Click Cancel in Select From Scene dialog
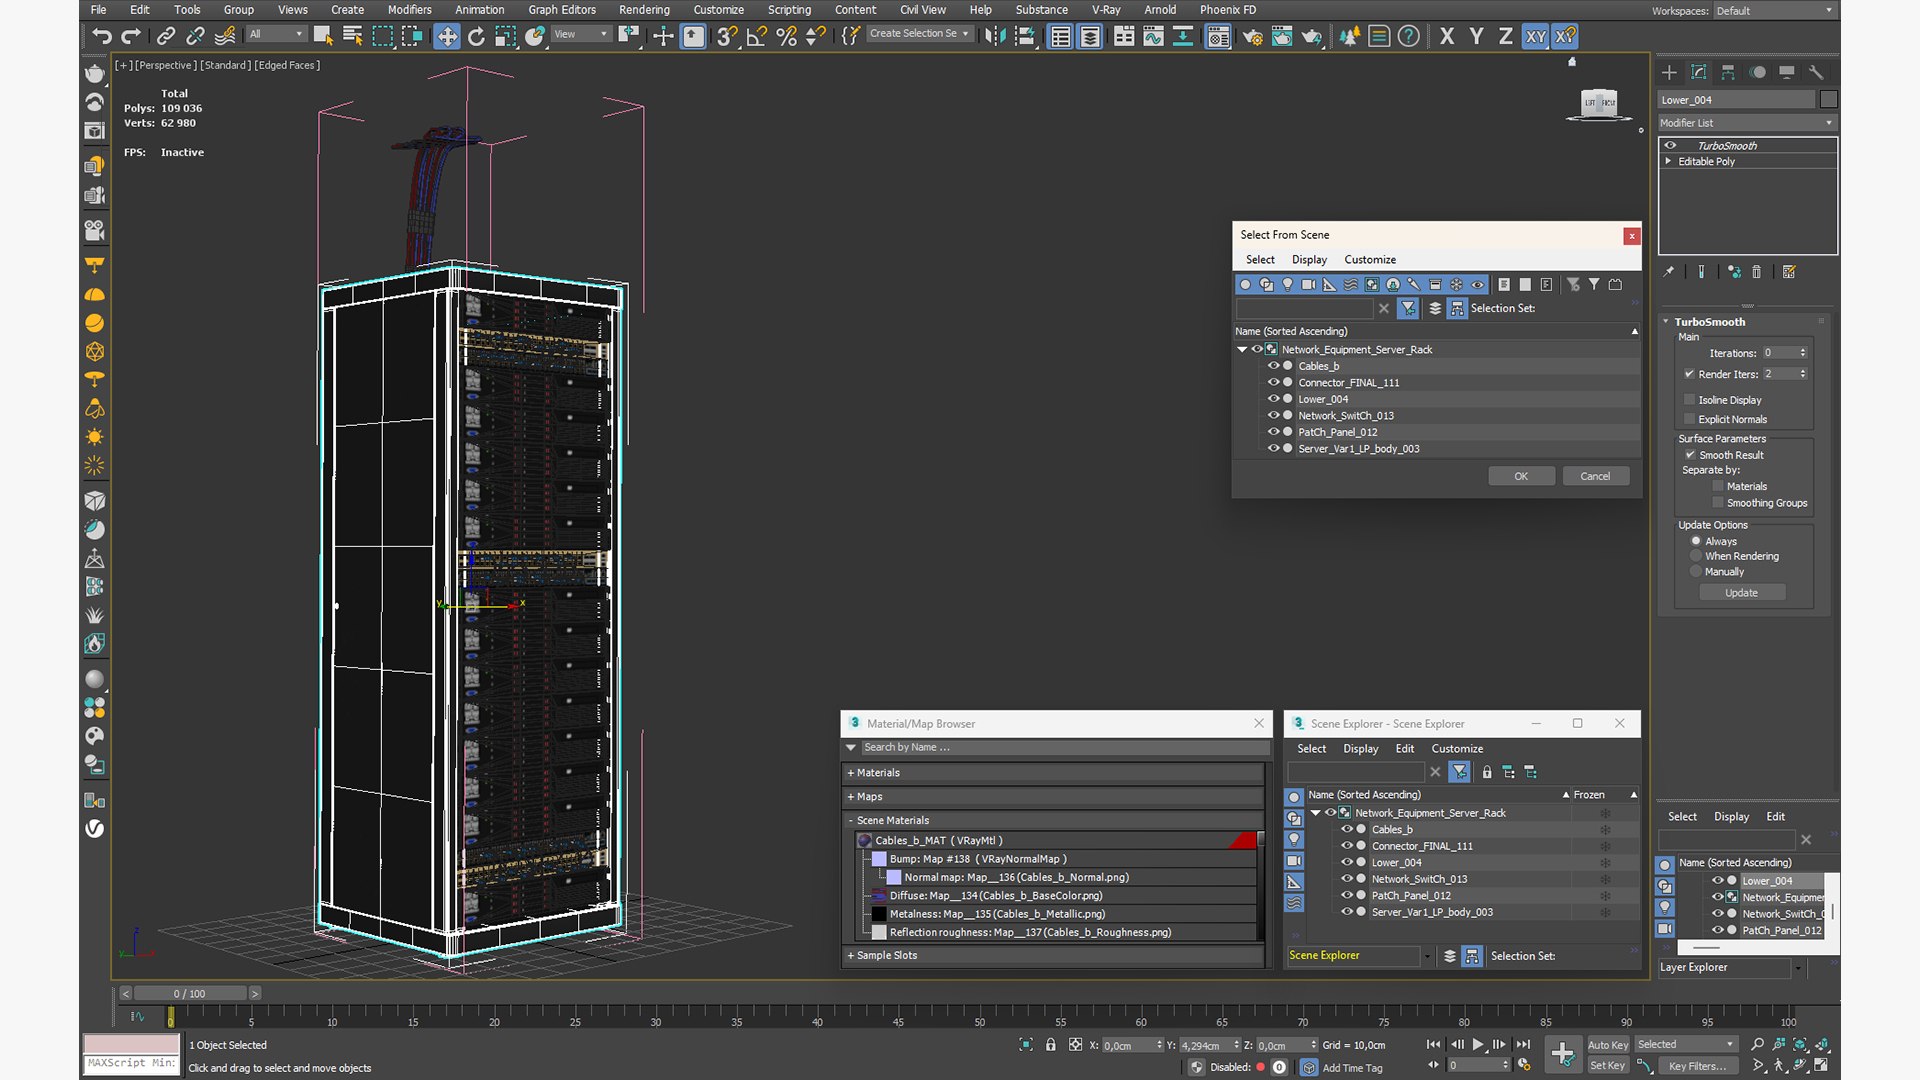The width and height of the screenshot is (1920, 1080). click(1595, 477)
